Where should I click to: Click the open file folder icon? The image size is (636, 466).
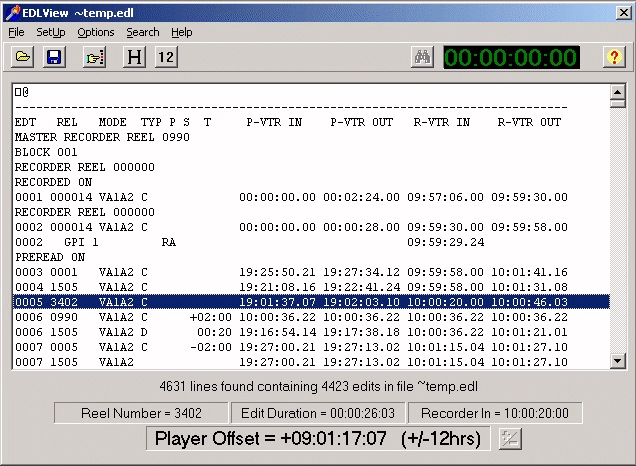click(22, 57)
